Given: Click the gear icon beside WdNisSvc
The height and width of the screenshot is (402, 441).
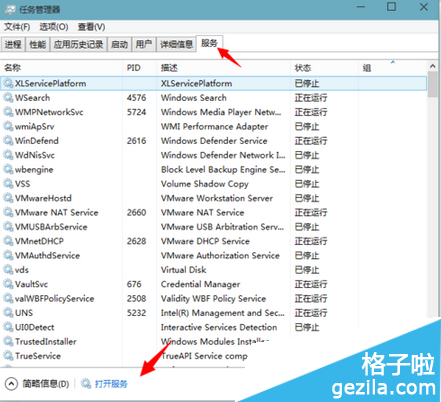Looking at the screenshot, I should click(x=8, y=155).
